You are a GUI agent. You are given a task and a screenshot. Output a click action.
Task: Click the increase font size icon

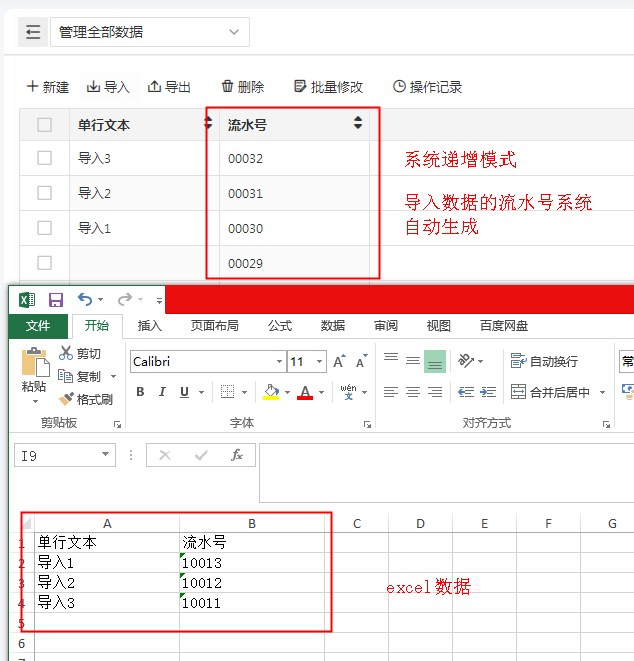[339, 361]
